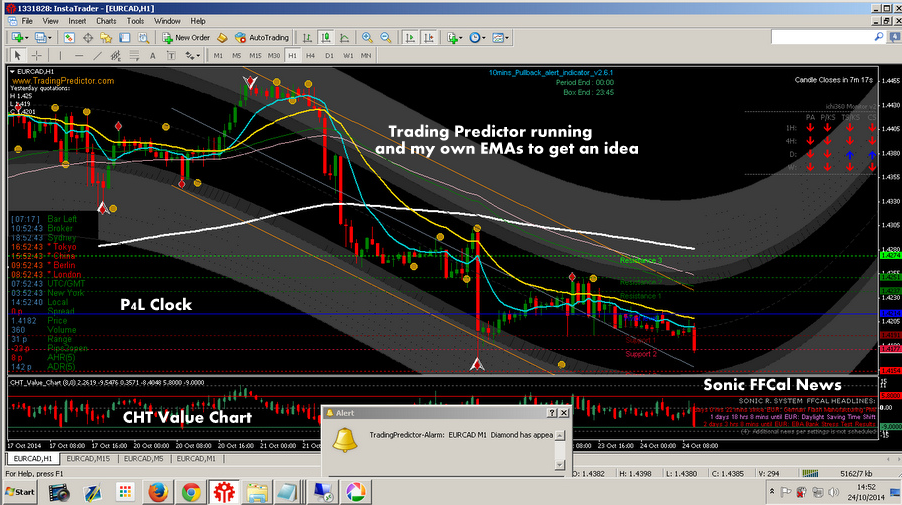902x505 pixels.
Task: Open the New Chart tool
Action: (16, 37)
